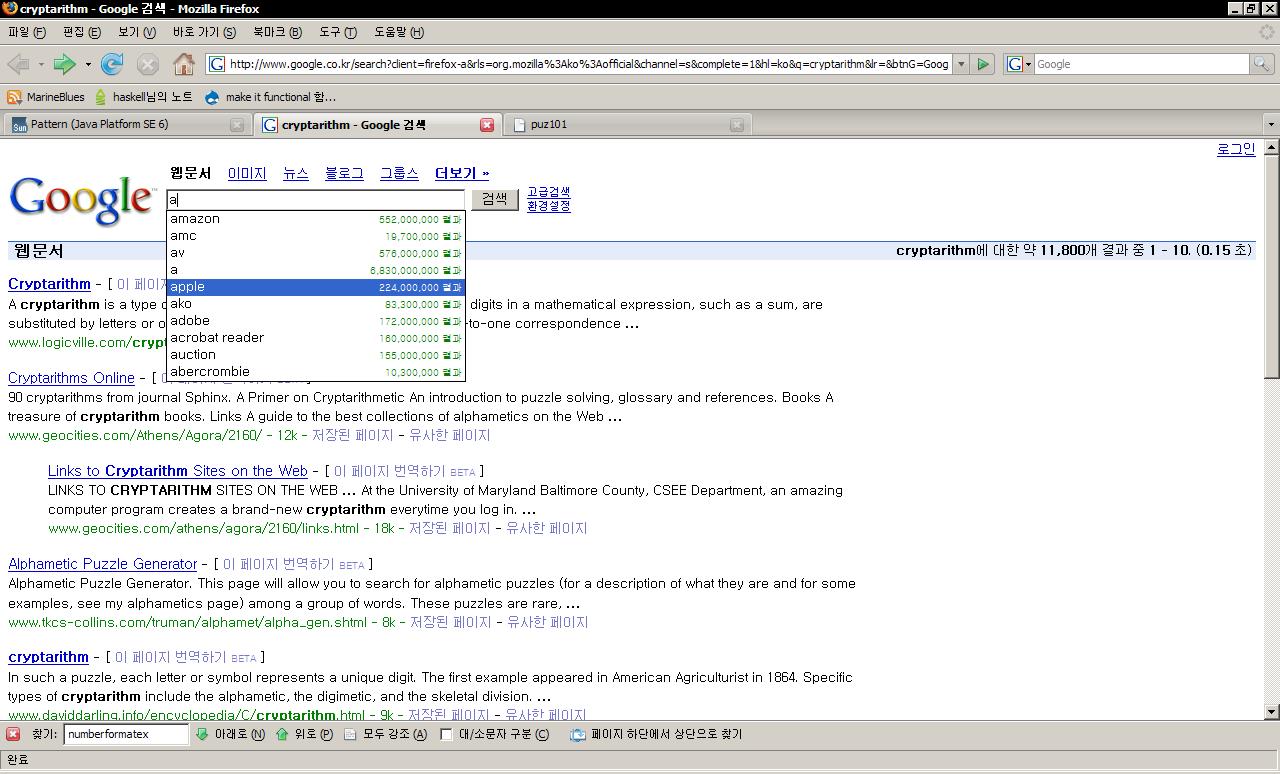Select 'abercrombie' suggestion
Image resolution: width=1280 pixels, height=774 pixels.
coord(315,372)
